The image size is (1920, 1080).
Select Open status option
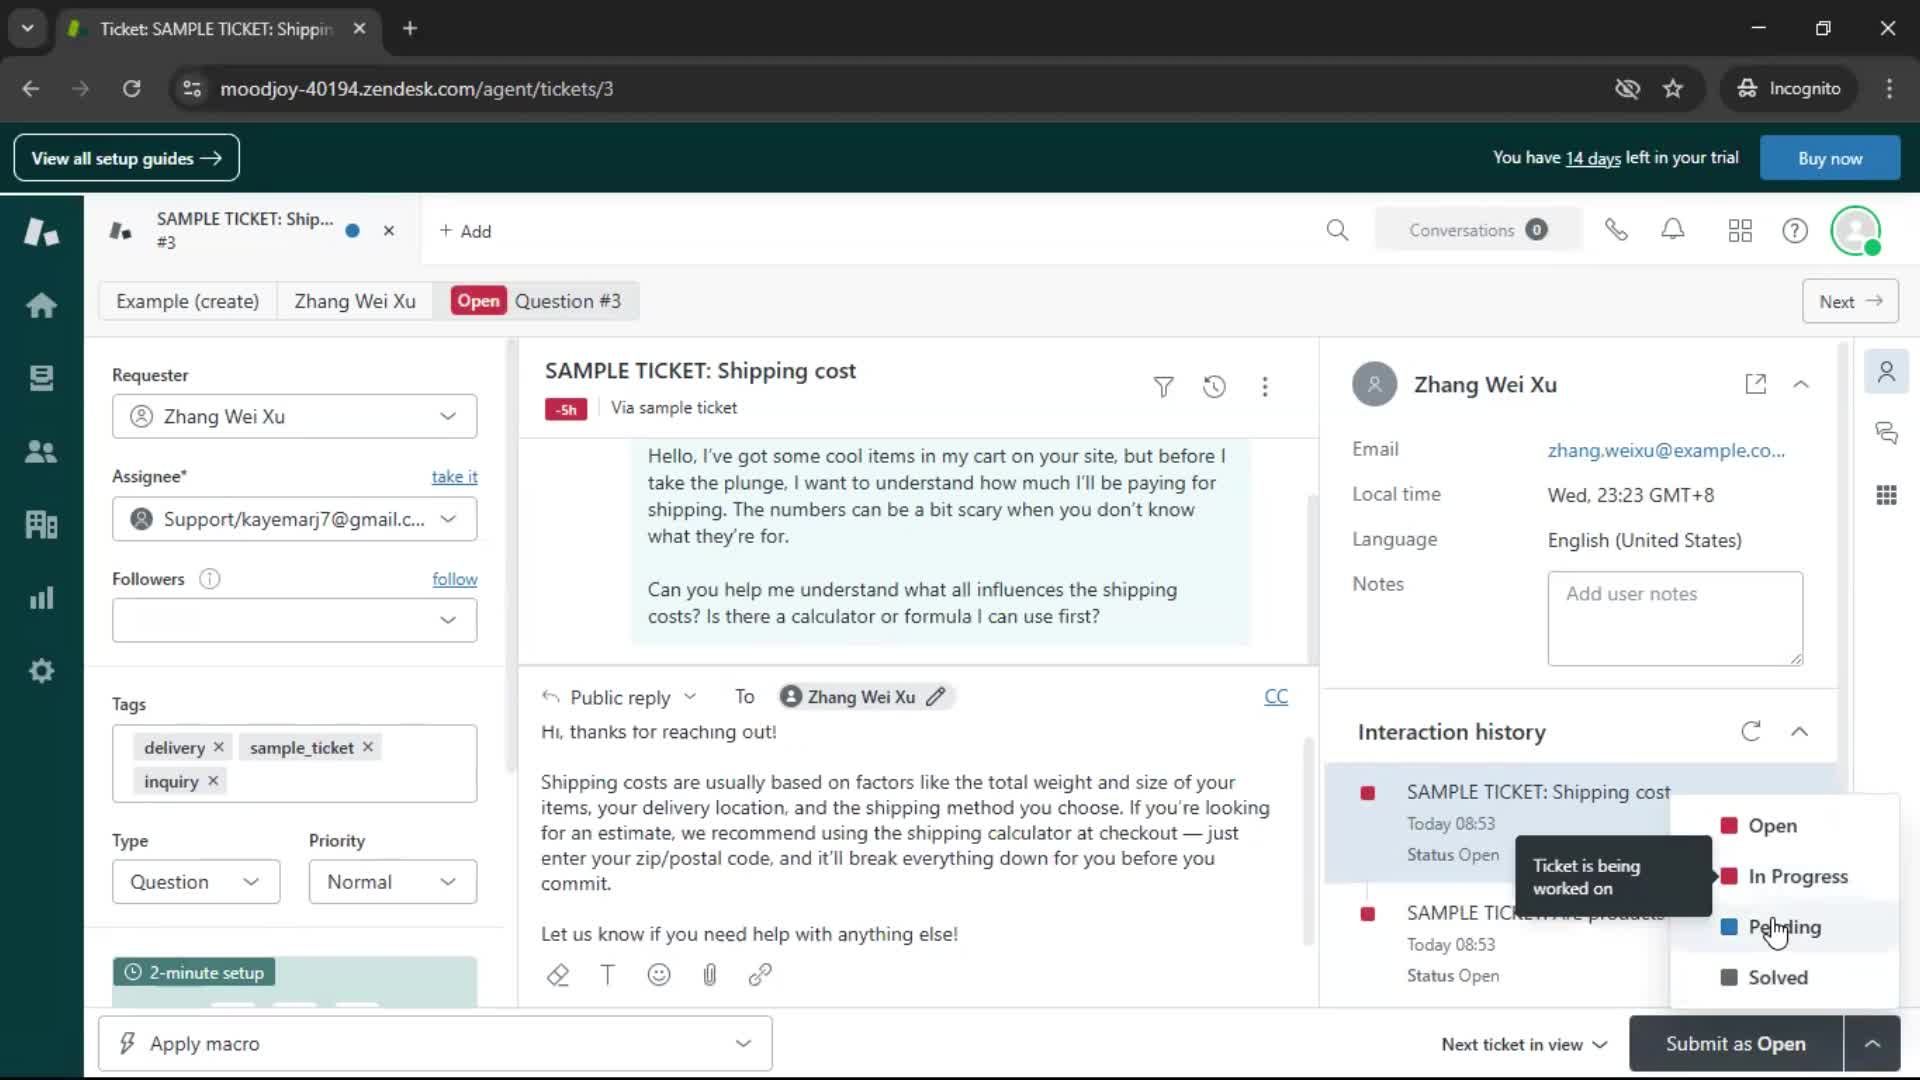(1784, 826)
